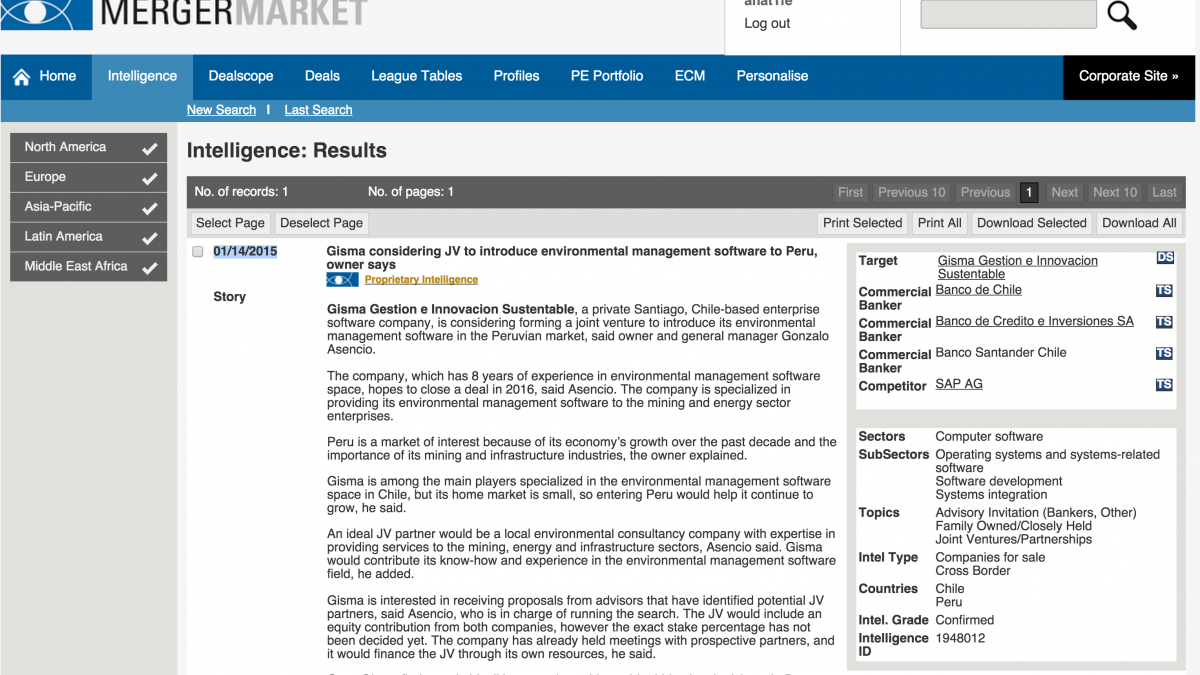The width and height of the screenshot is (1200, 675).
Task: Click the TS badge for Banco de Credito
Action: click(x=1164, y=322)
